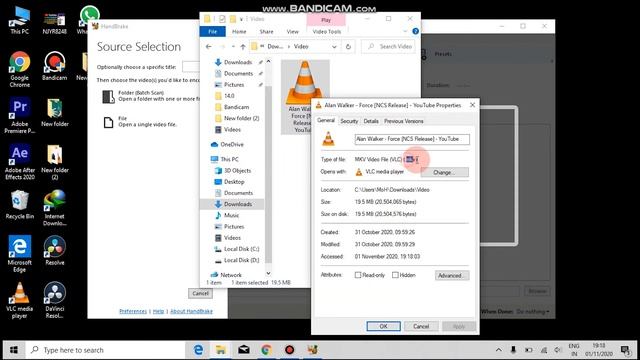Open Bandicam recorder taskbar icon
640x360 pixels.
click(289, 350)
